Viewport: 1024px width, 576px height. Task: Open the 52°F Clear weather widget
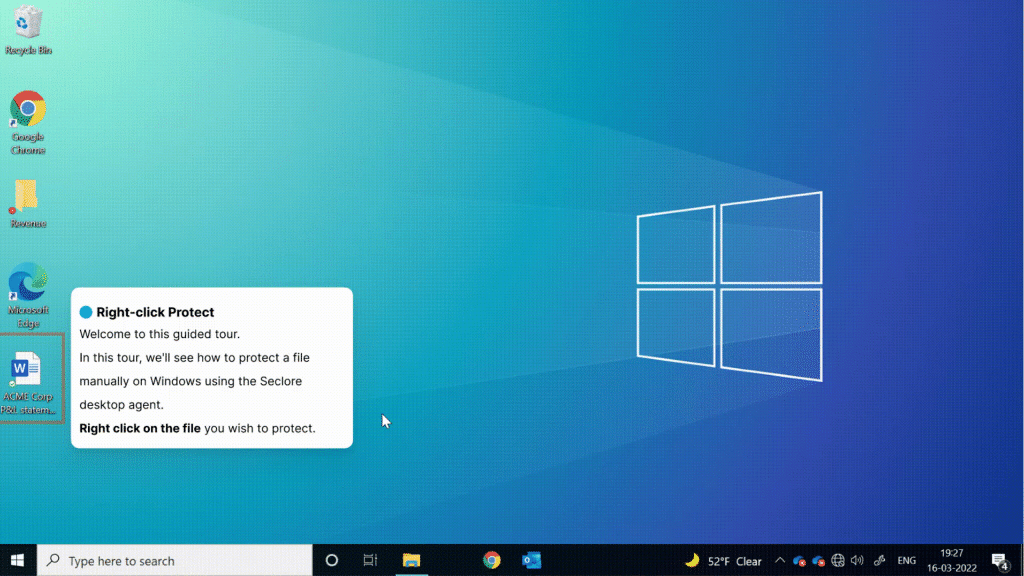(x=723, y=560)
